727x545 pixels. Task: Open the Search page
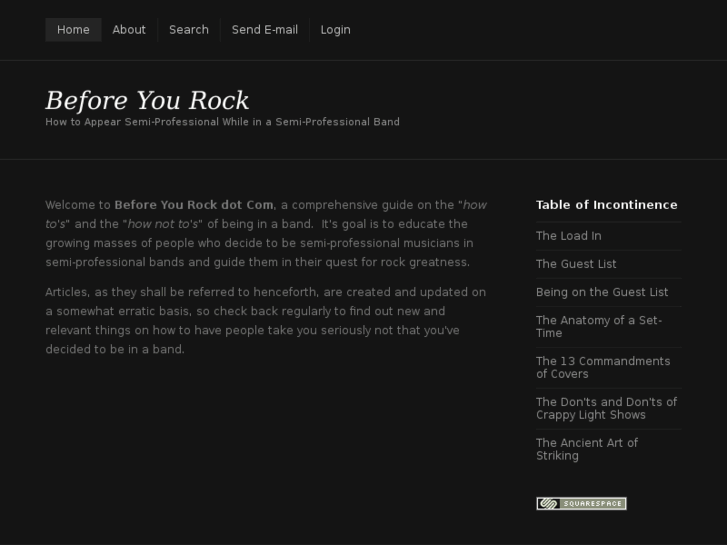pos(189,30)
